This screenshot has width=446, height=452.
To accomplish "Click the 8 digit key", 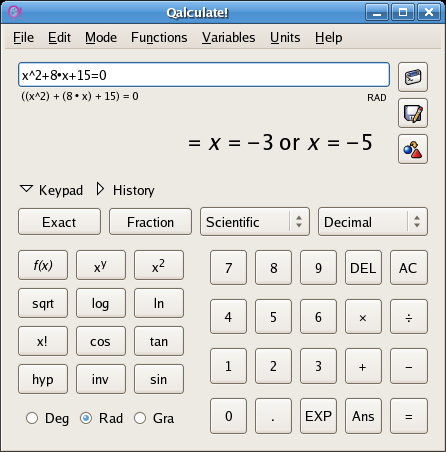I will coord(273,268).
